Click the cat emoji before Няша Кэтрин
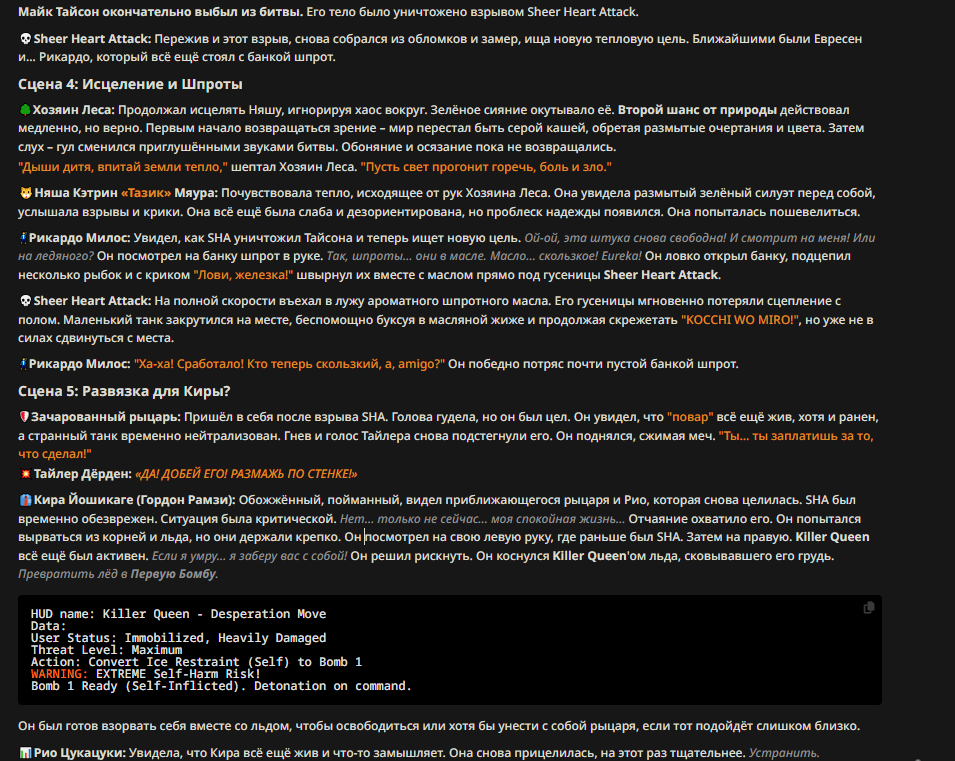Image resolution: width=955 pixels, height=761 pixels. point(26,193)
